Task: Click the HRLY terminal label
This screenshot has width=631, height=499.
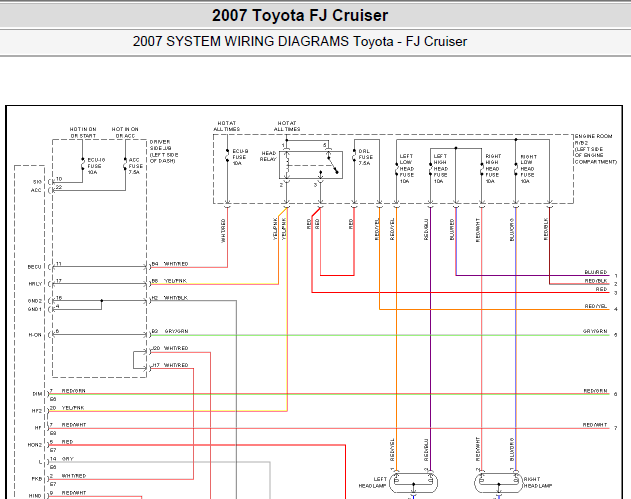Action: click(35, 284)
